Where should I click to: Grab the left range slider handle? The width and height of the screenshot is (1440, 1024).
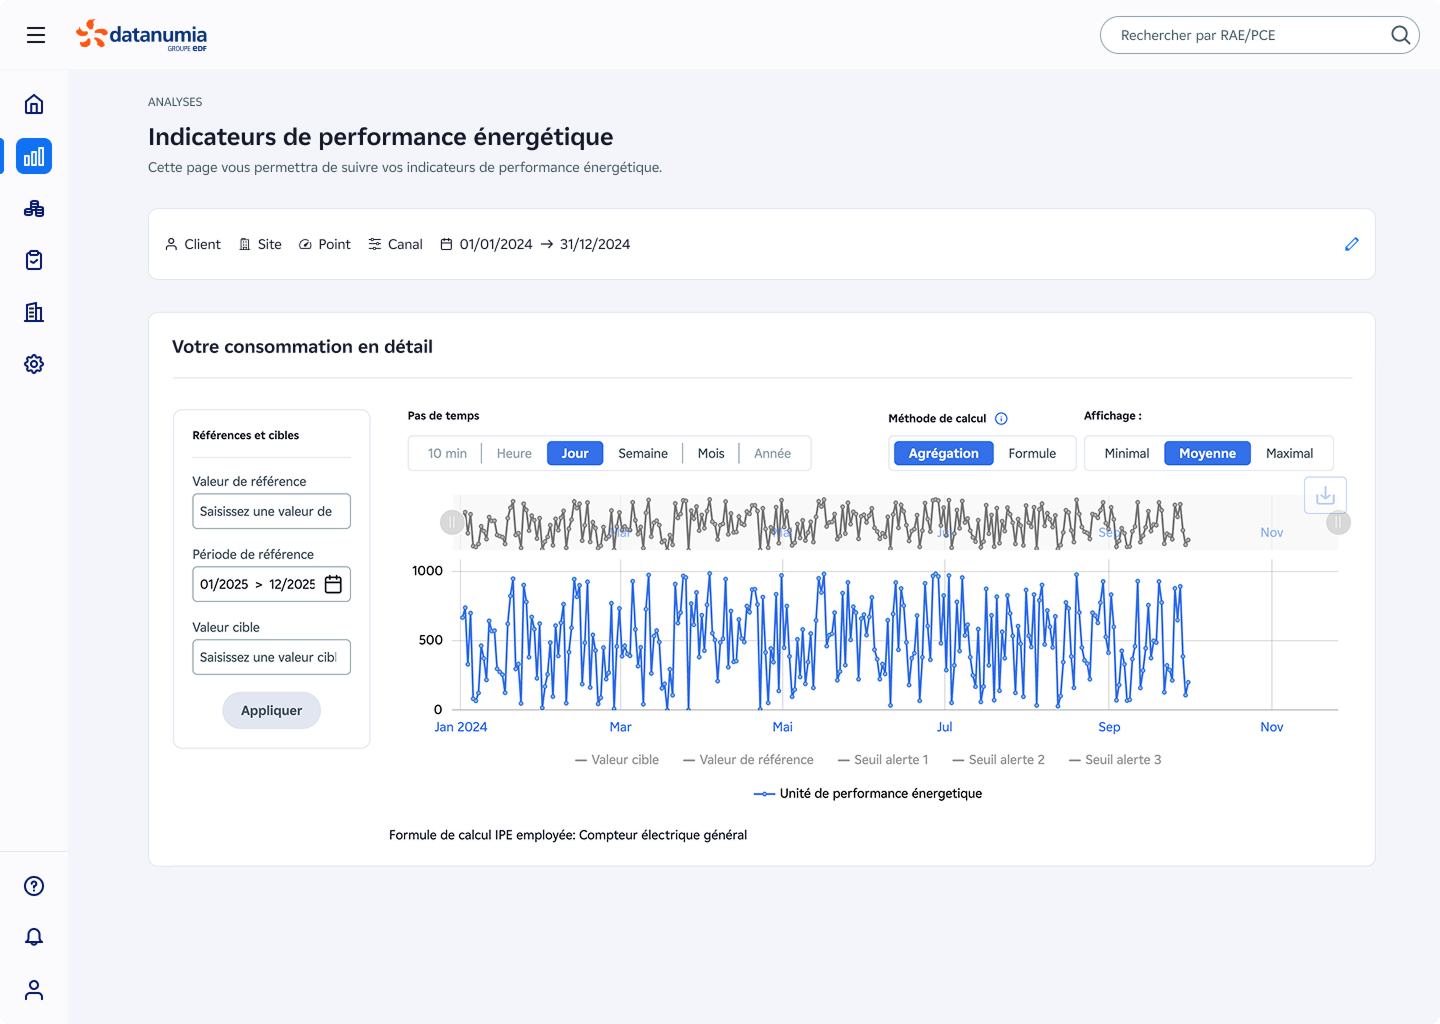451,522
